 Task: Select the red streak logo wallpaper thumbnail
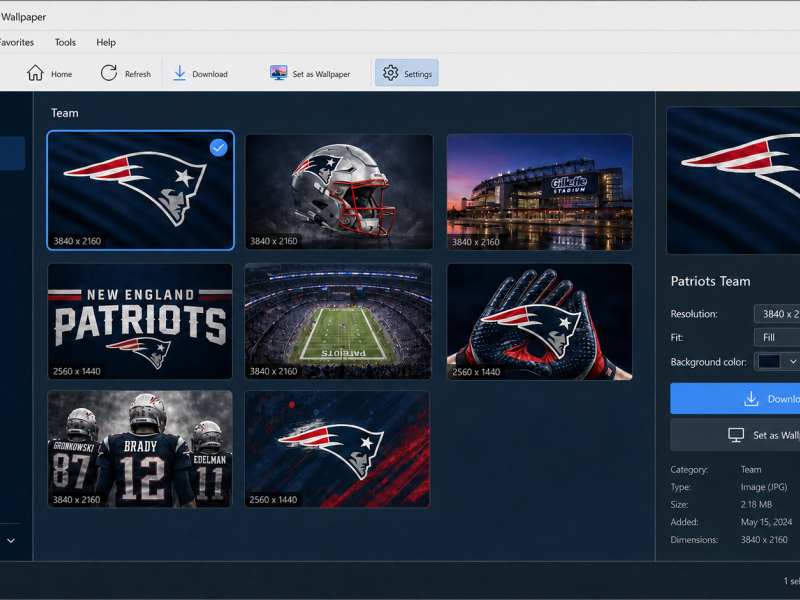337,449
